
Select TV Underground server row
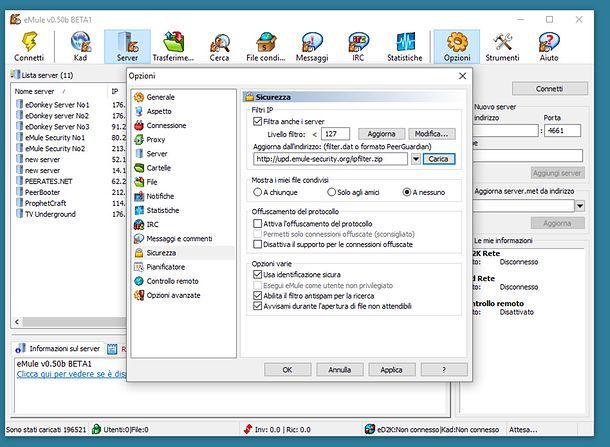click(x=50, y=214)
